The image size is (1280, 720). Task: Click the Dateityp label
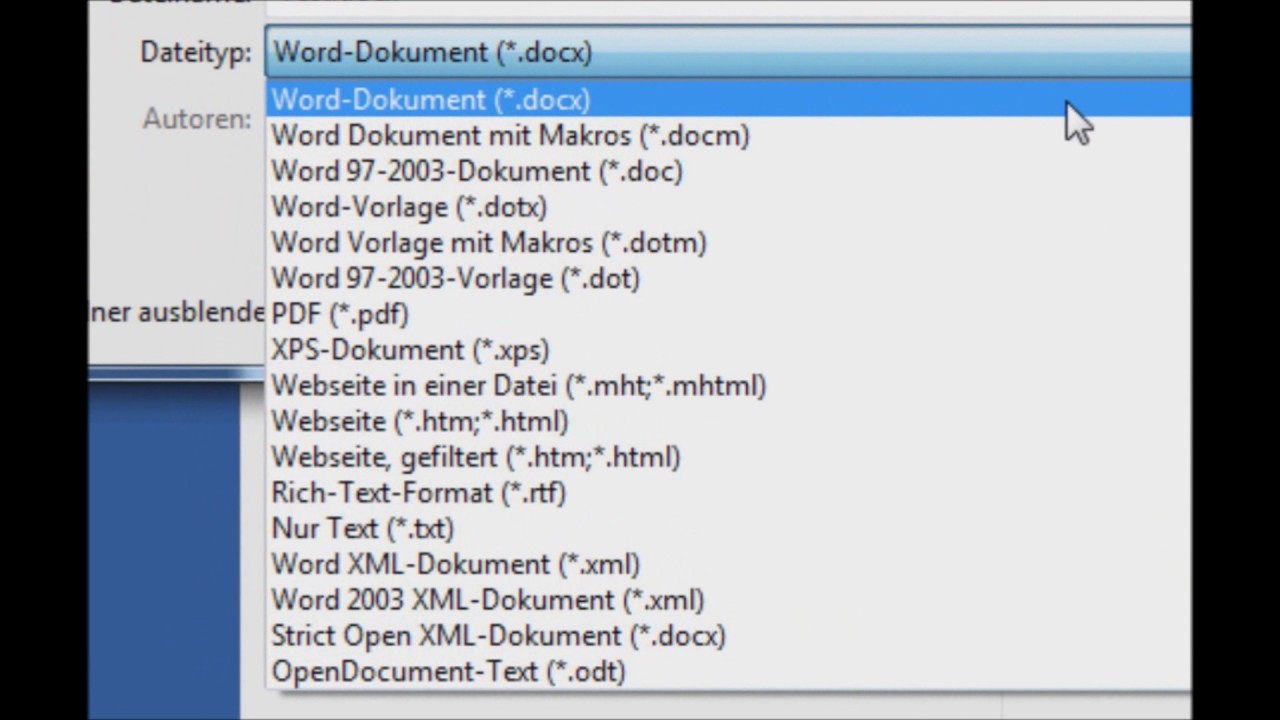(x=196, y=53)
